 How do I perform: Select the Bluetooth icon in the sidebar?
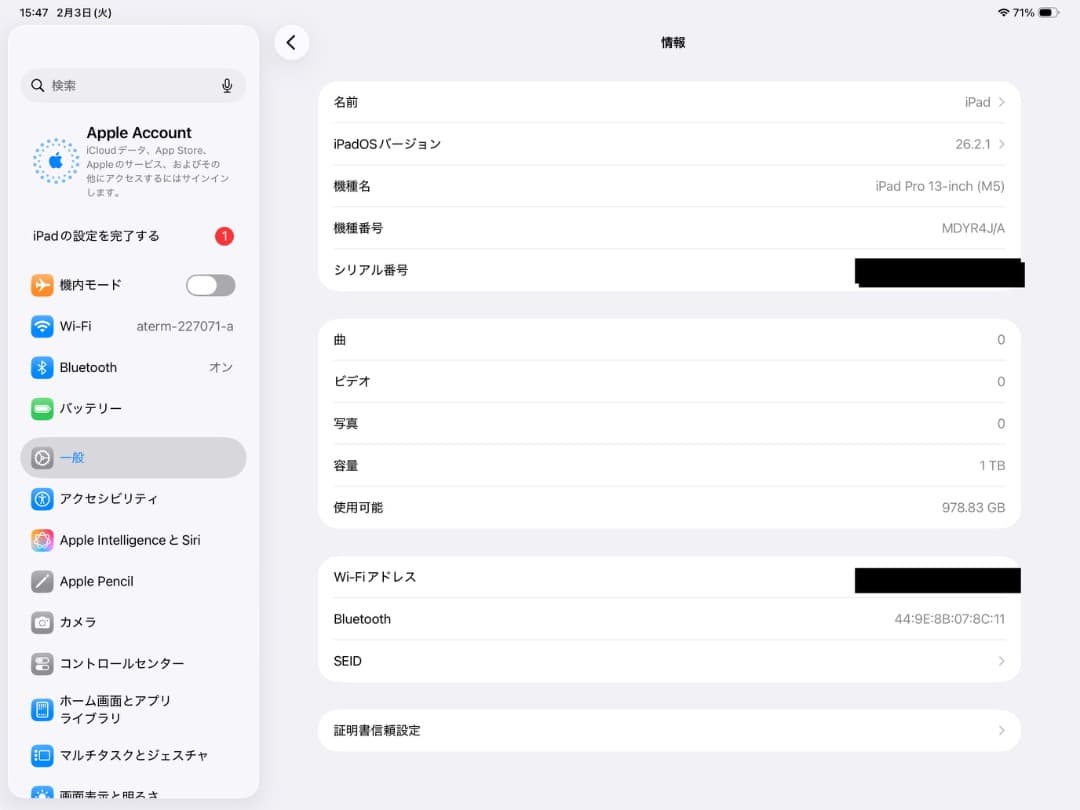40,367
